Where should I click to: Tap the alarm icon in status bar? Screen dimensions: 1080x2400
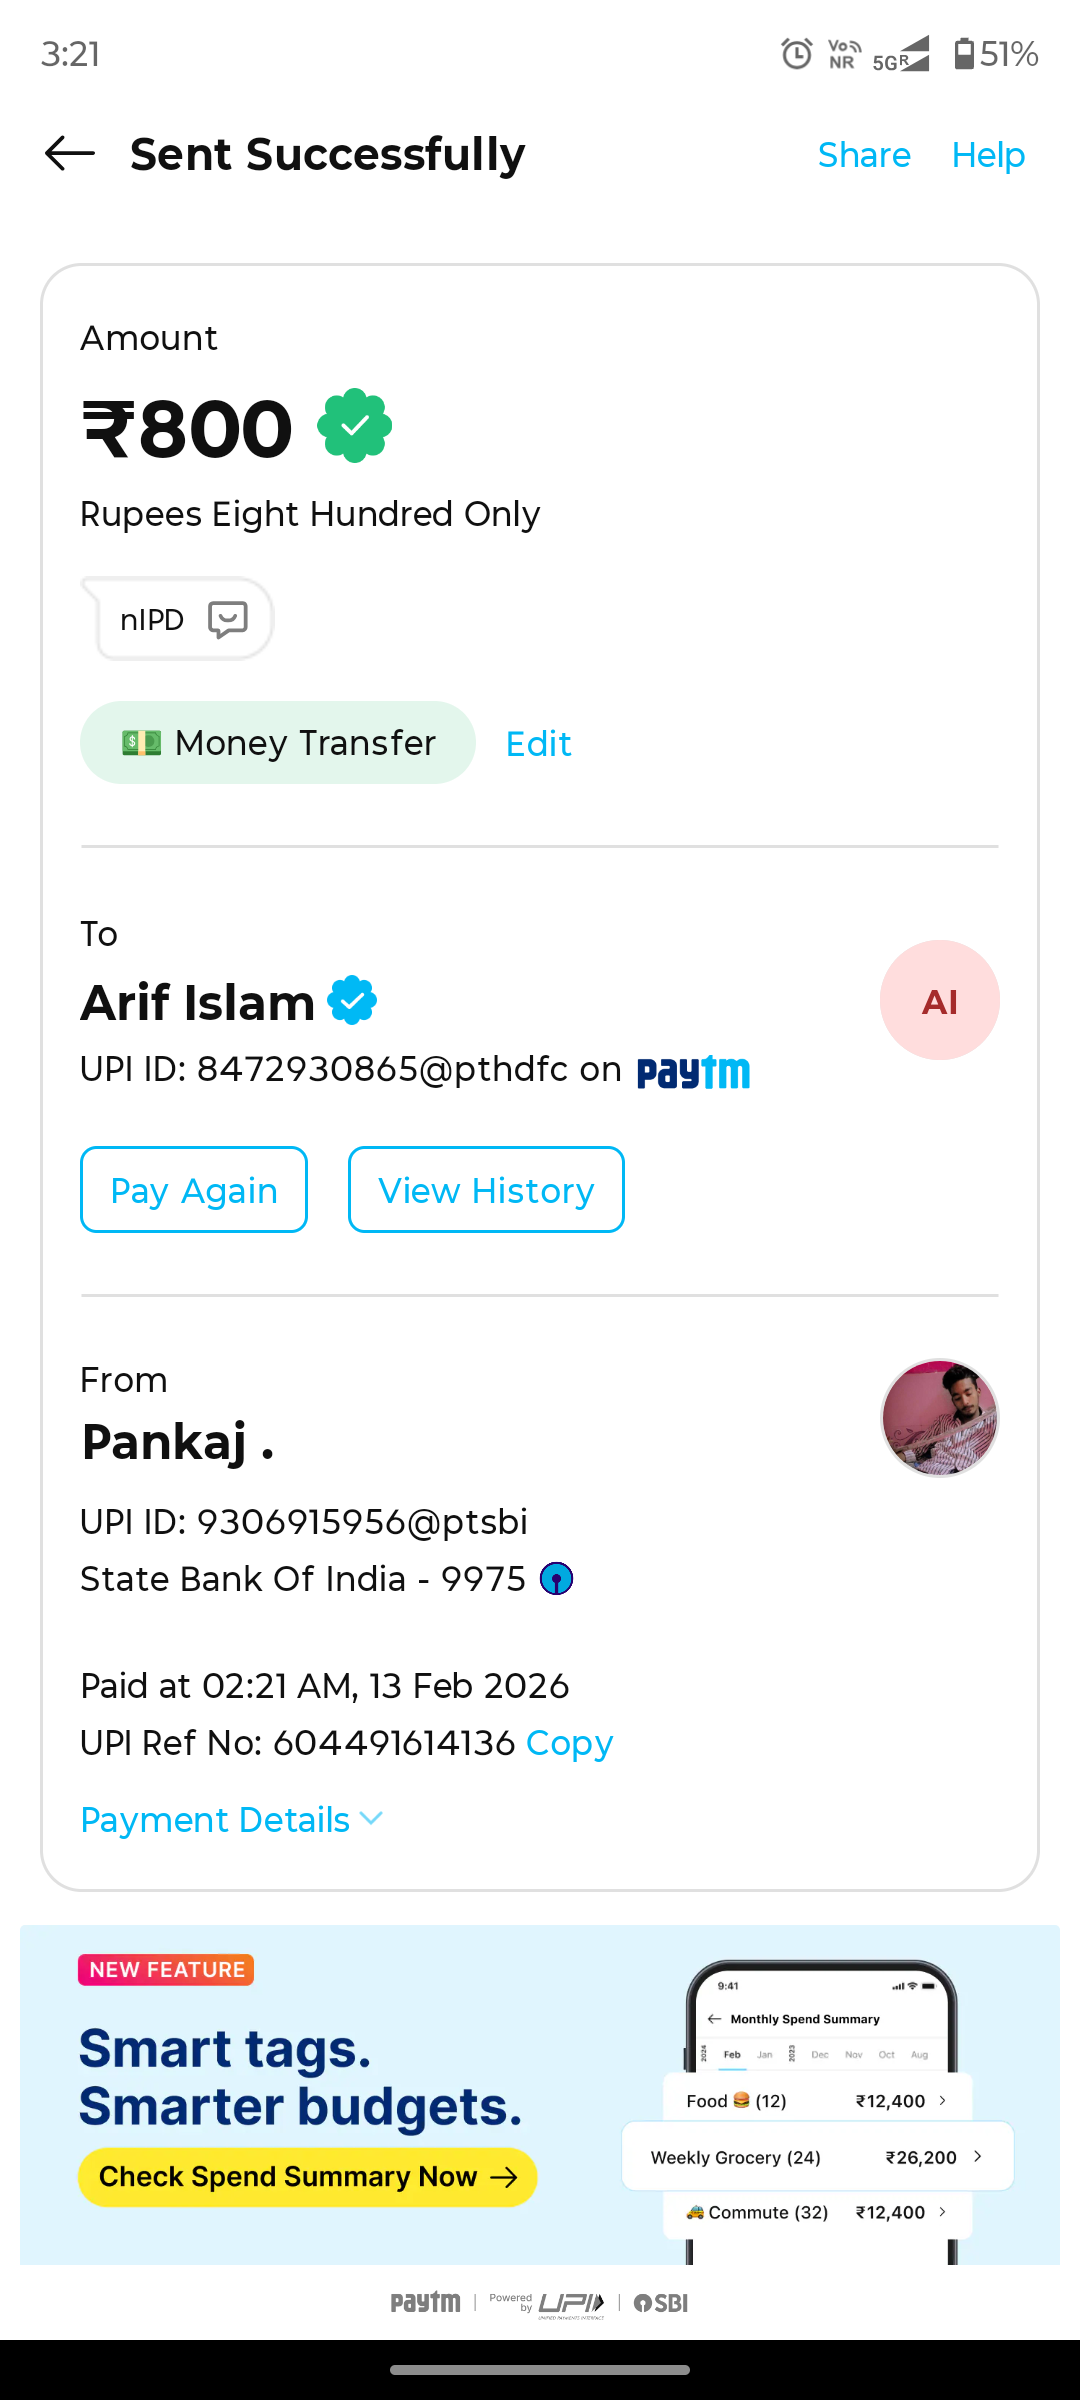coord(796,53)
